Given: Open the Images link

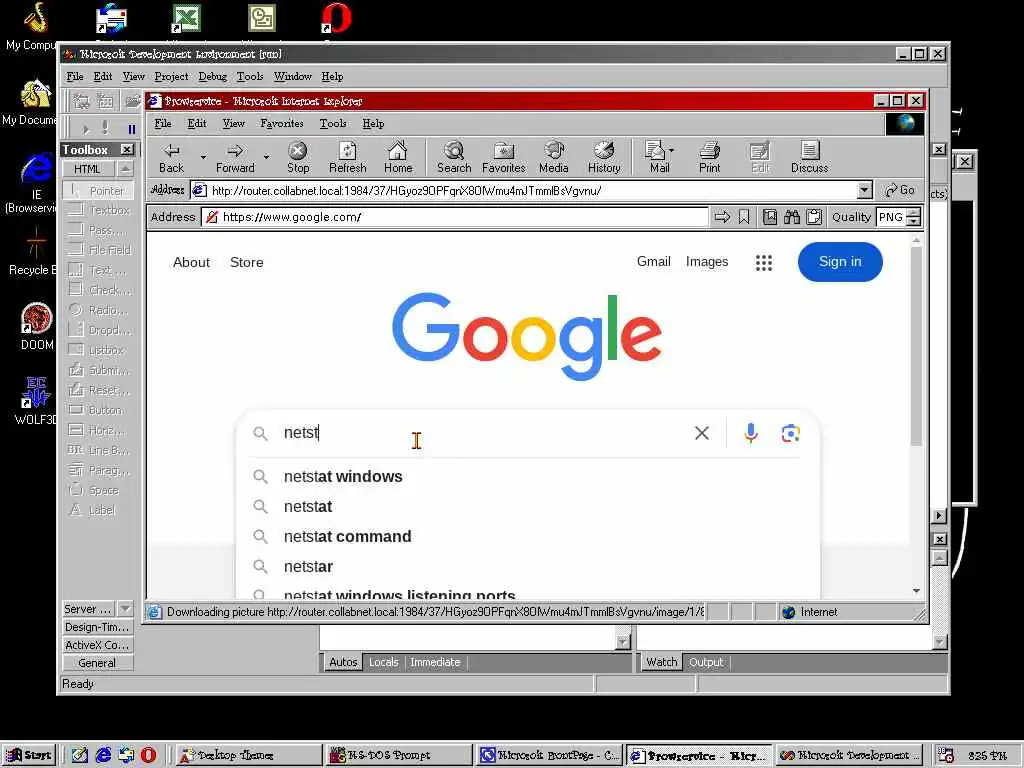Looking at the screenshot, I should click(x=707, y=262).
